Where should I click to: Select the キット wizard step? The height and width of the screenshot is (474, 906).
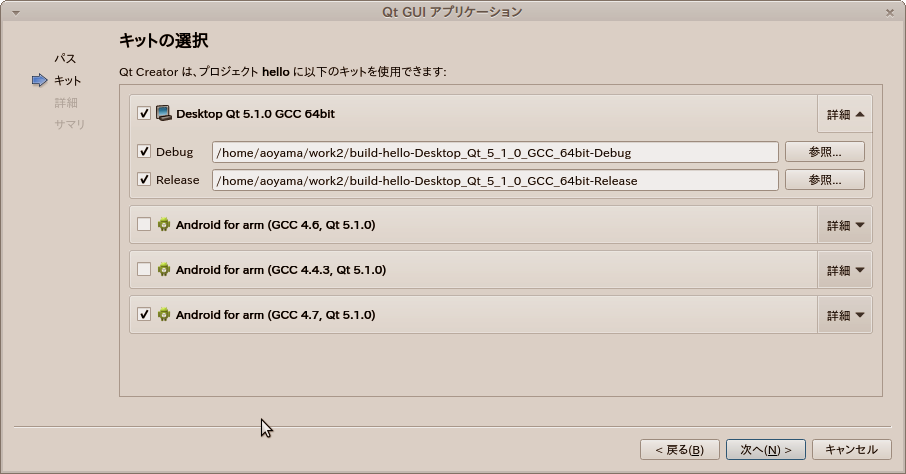[x=68, y=80]
